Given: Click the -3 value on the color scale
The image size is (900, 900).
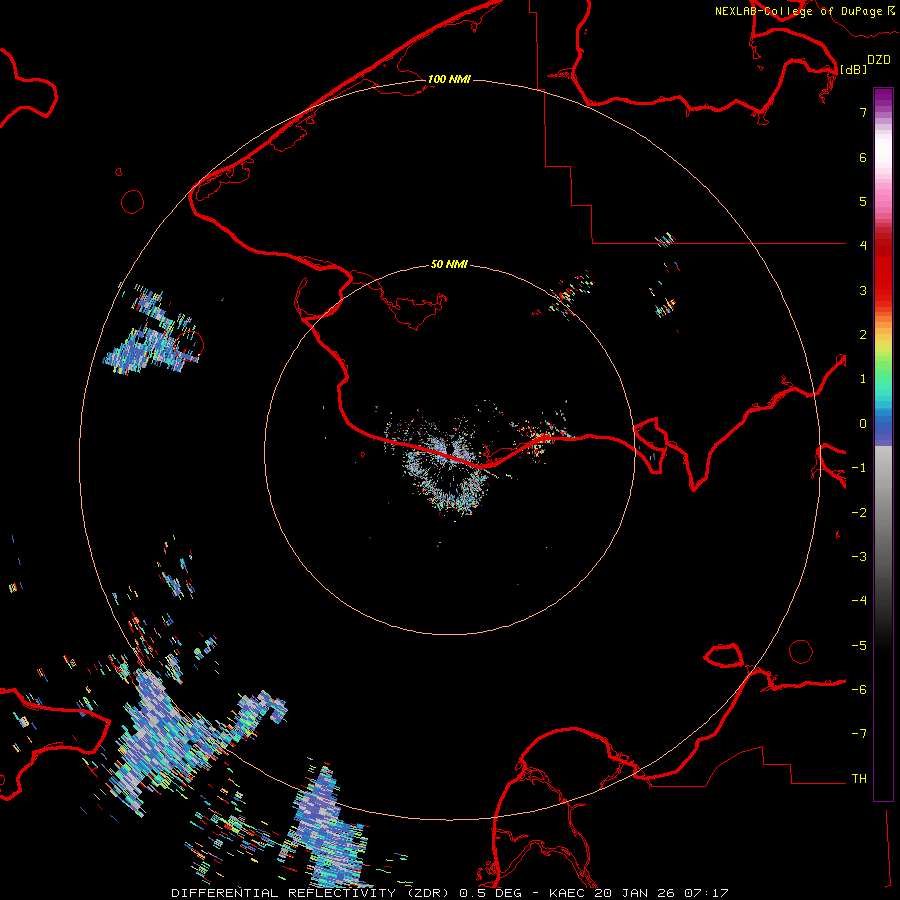Looking at the screenshot, I should (x=859, y=557).
